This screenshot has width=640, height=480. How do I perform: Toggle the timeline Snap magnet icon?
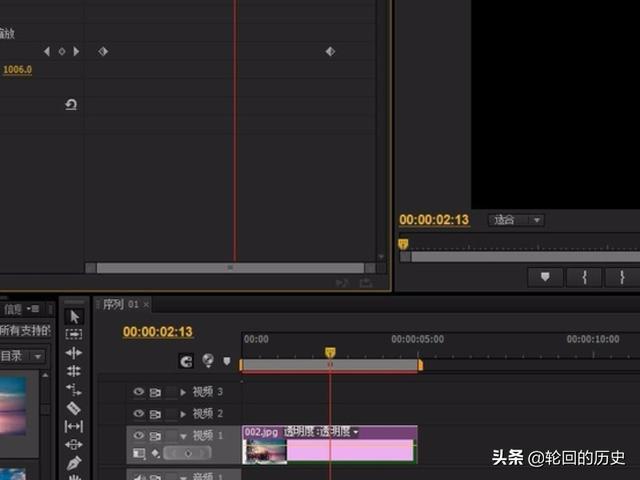tap(186, 361)
